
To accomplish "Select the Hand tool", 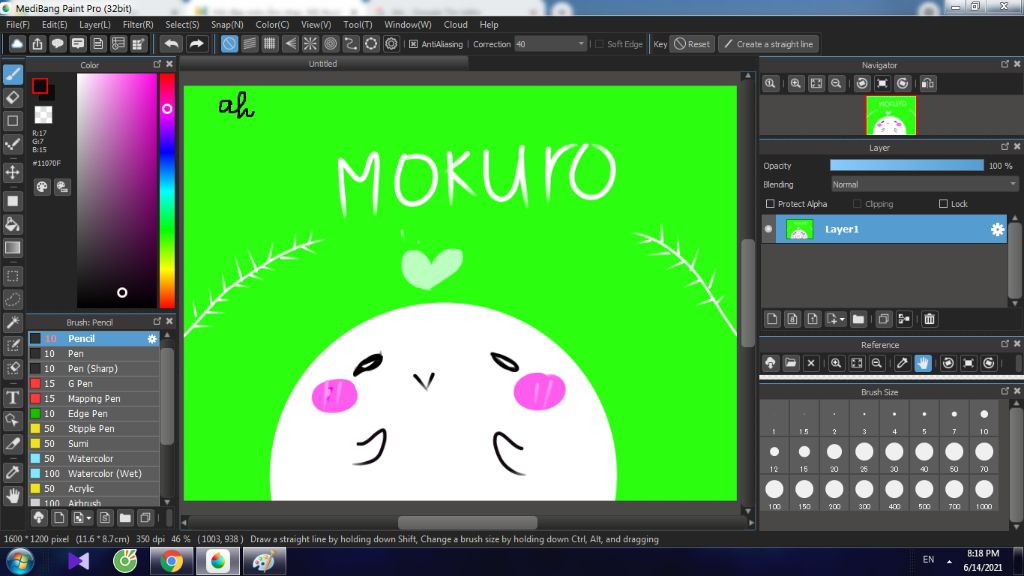I will tap(12, 496).
